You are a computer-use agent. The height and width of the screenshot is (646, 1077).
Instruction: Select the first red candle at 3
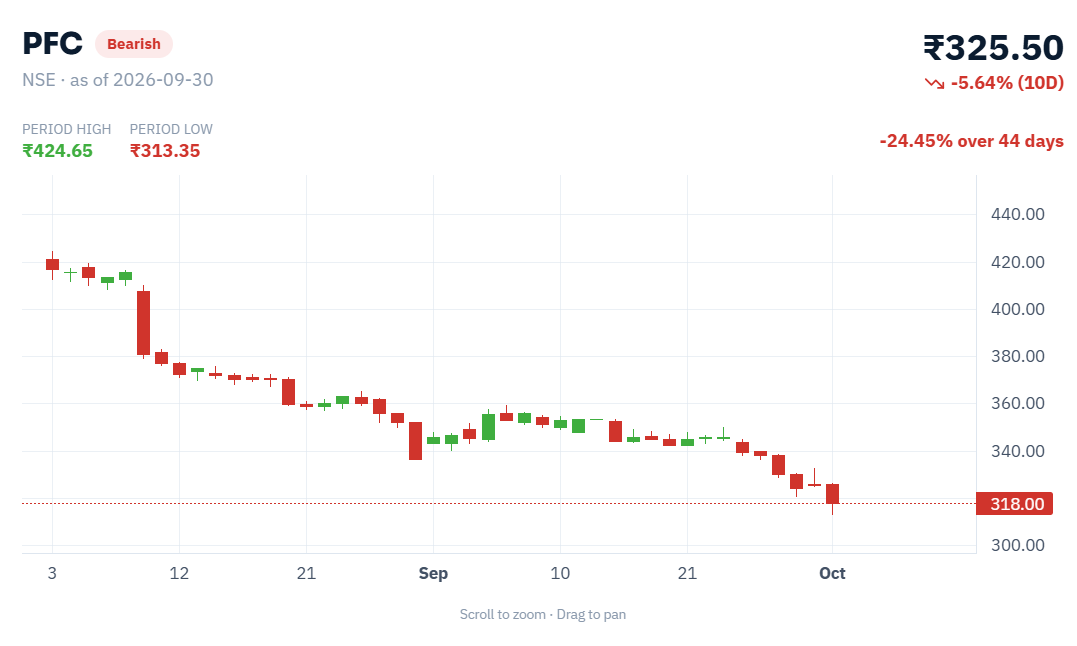point(52,265)
